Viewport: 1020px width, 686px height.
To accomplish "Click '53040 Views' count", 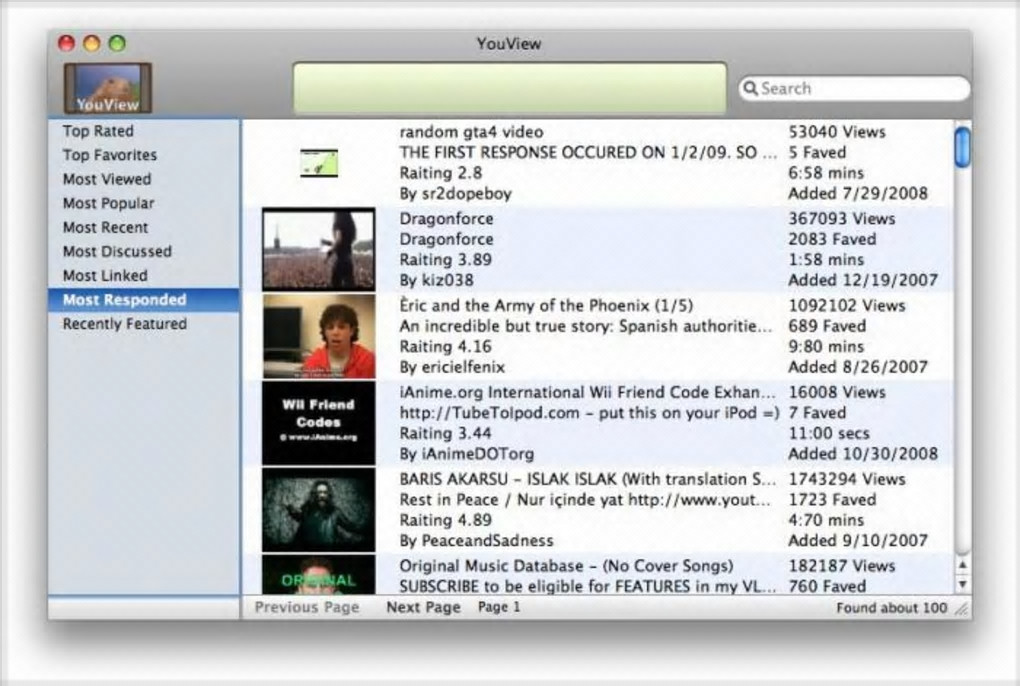I will point(837,132).
